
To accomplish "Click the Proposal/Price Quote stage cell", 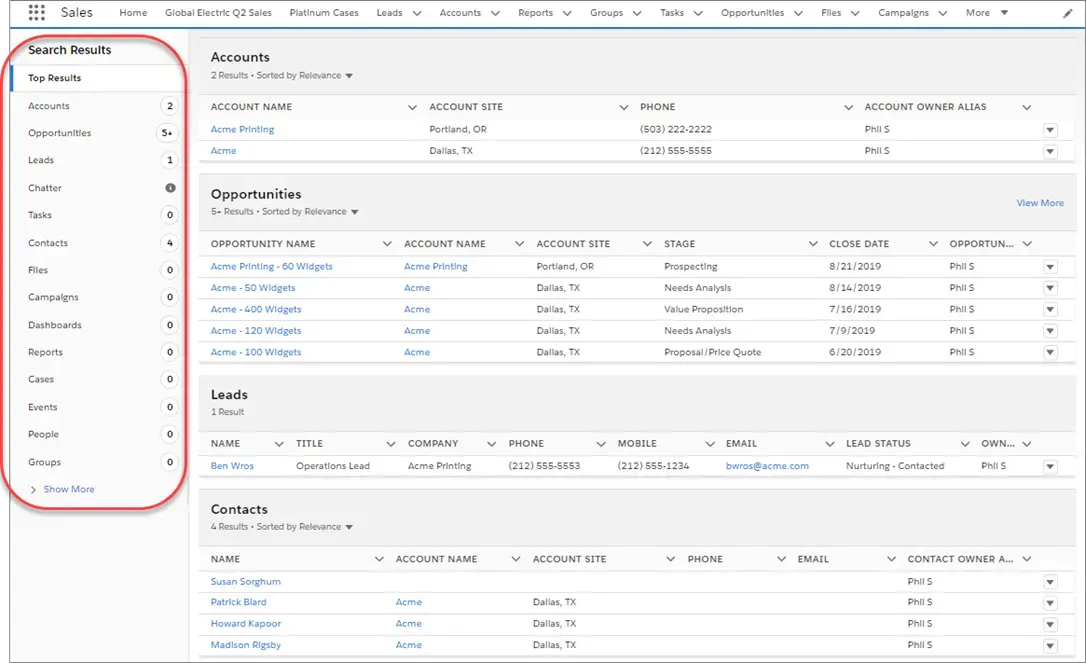I will pos(713,353).
